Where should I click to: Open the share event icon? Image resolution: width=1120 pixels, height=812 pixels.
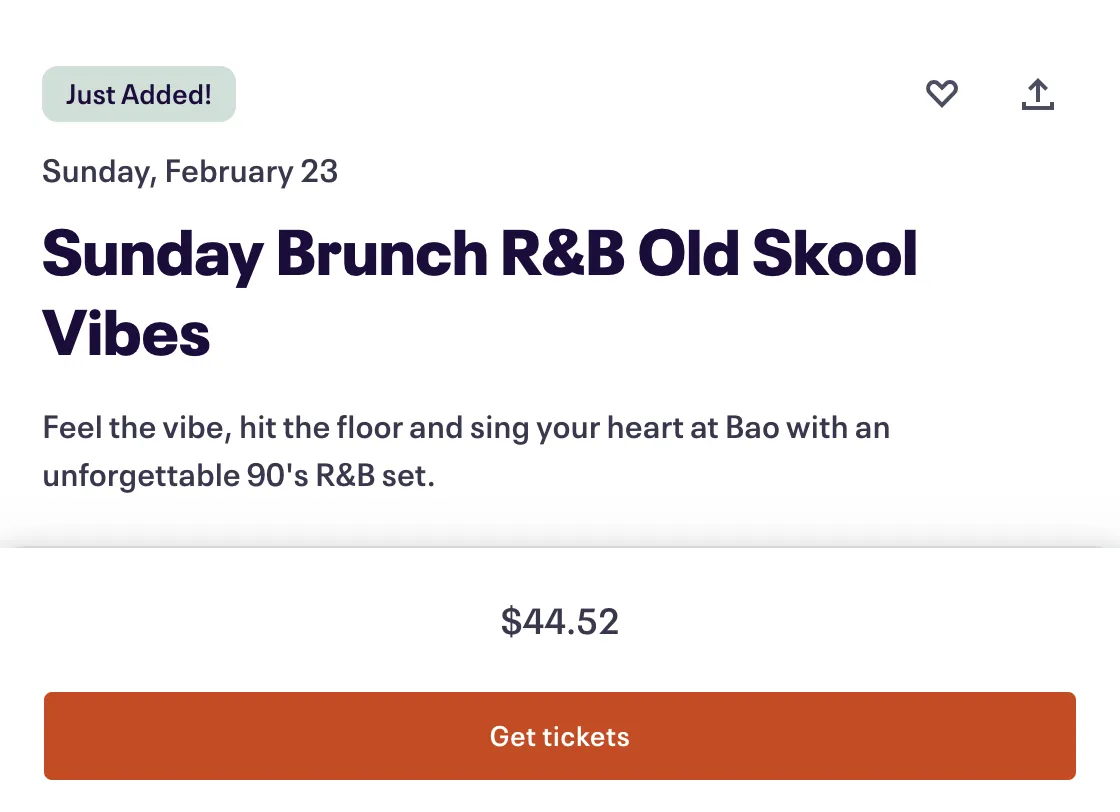(x=1038, y=94)
